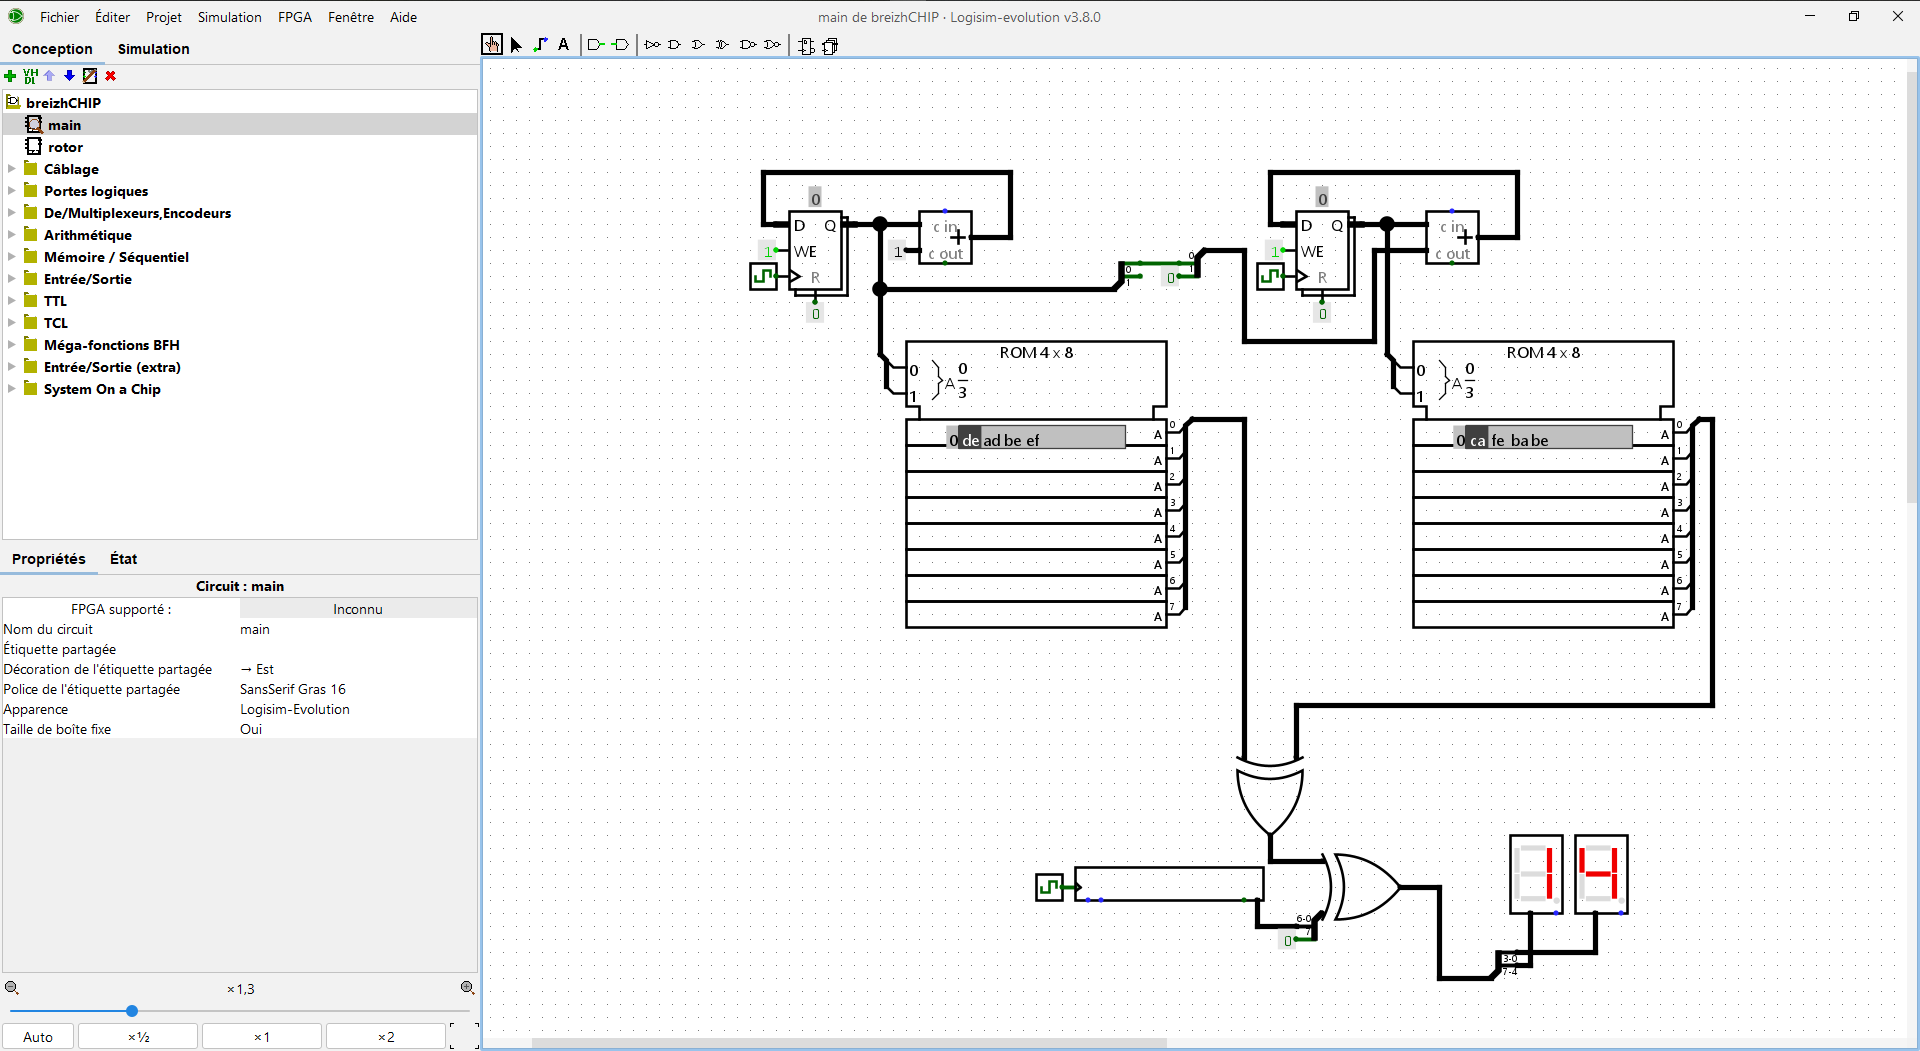Add a new circuit with green plus
Screen dimensions: 1920x1051
[10, 76]
